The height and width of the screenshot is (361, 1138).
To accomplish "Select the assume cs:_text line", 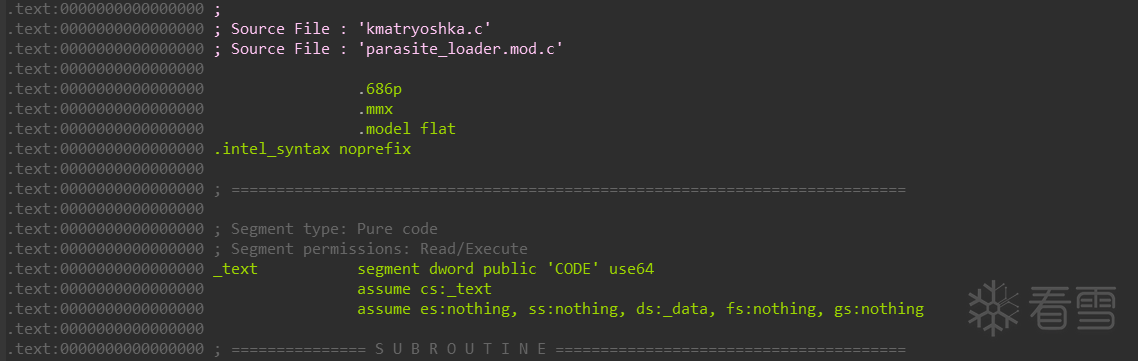I will [425, 289].
